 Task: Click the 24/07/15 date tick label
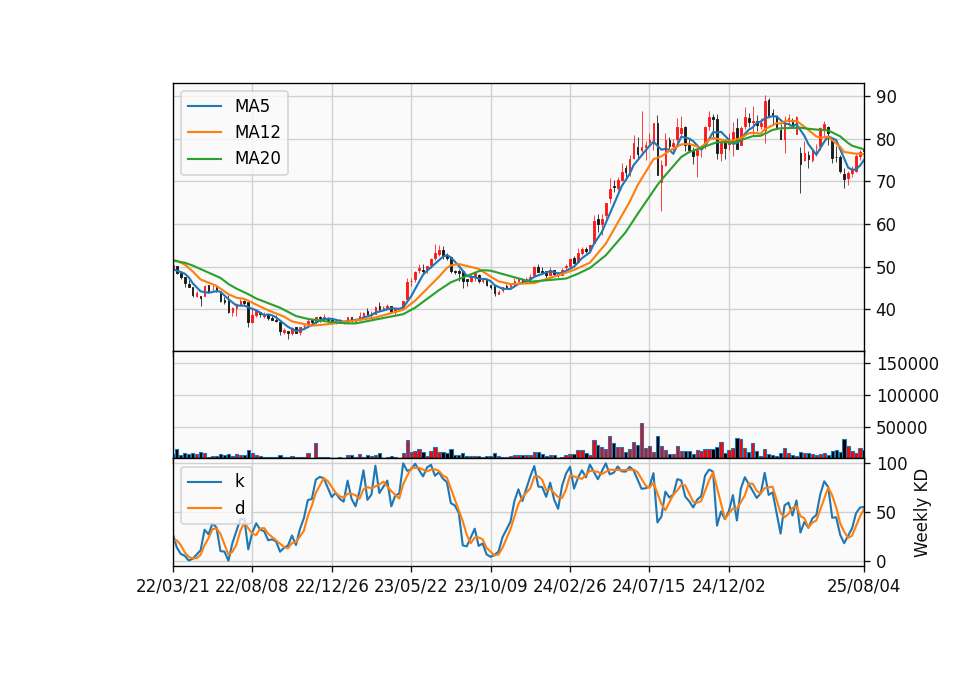(x=649, y=586)
